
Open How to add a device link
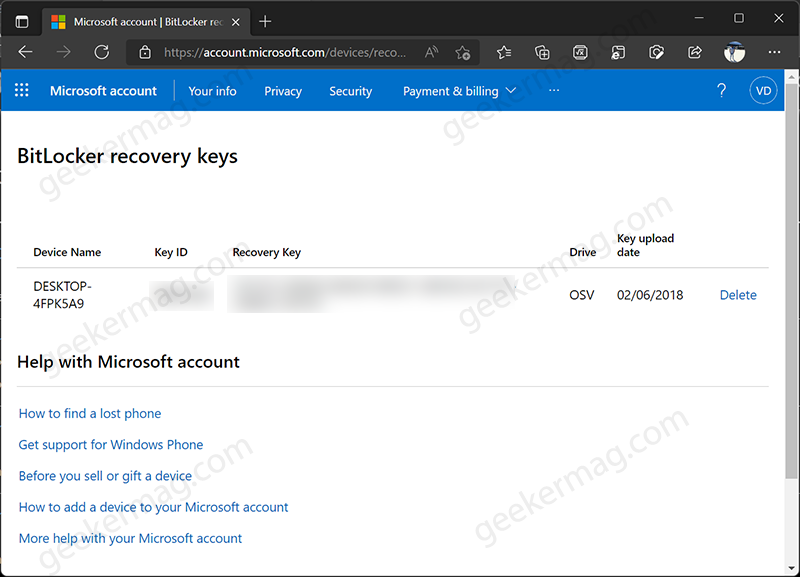(154, 507)
